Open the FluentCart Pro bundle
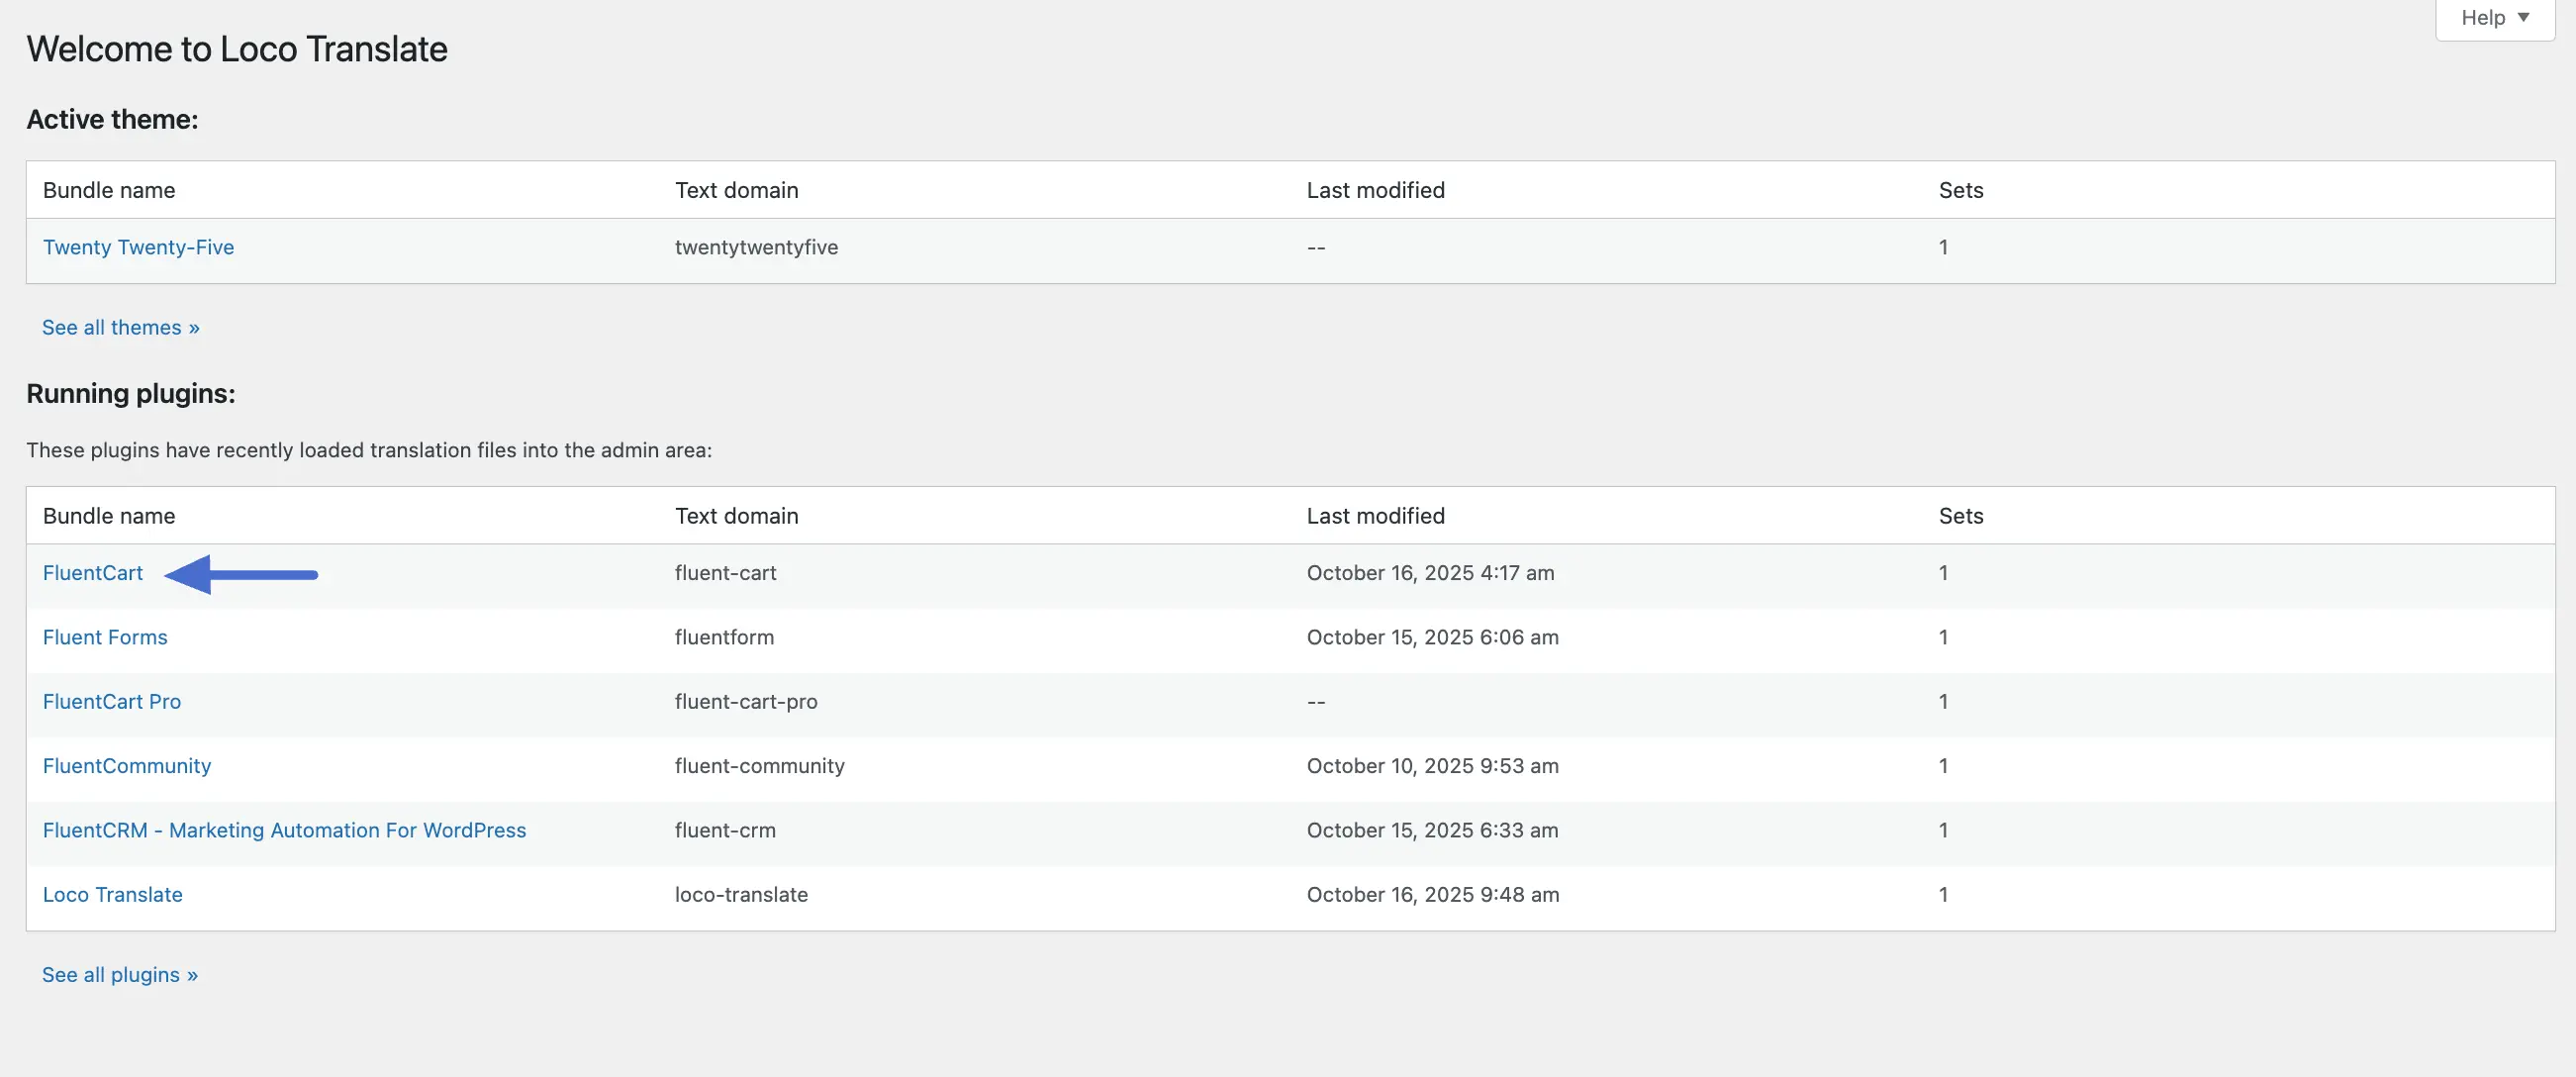The height and width of the screenshot is (1077, 2576). coord(111,701)
